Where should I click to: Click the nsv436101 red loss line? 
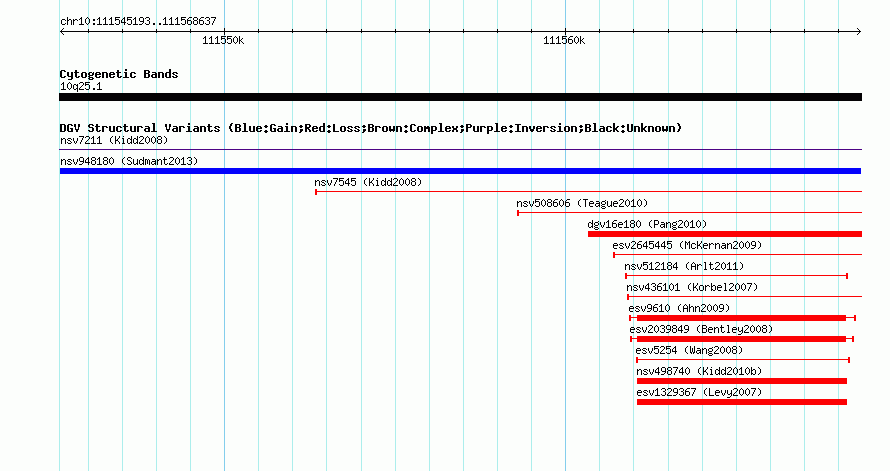click(745, 297)
